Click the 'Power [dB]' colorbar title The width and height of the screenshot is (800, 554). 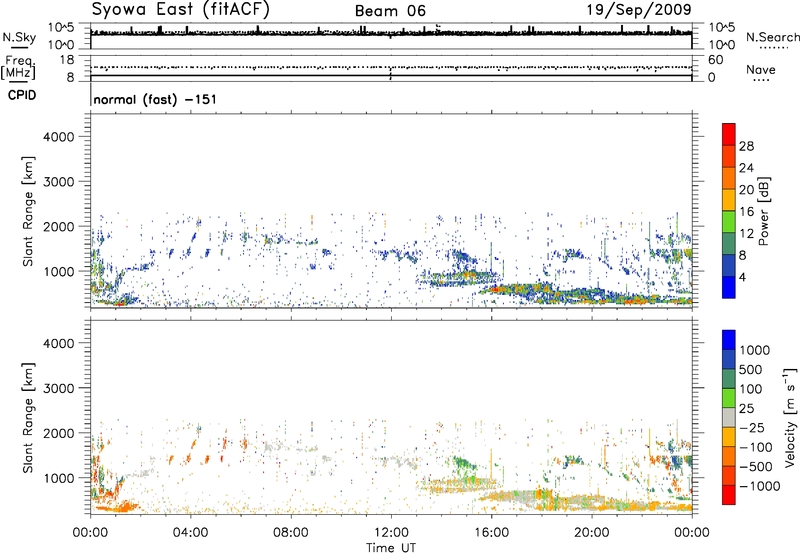pos(764,211)
